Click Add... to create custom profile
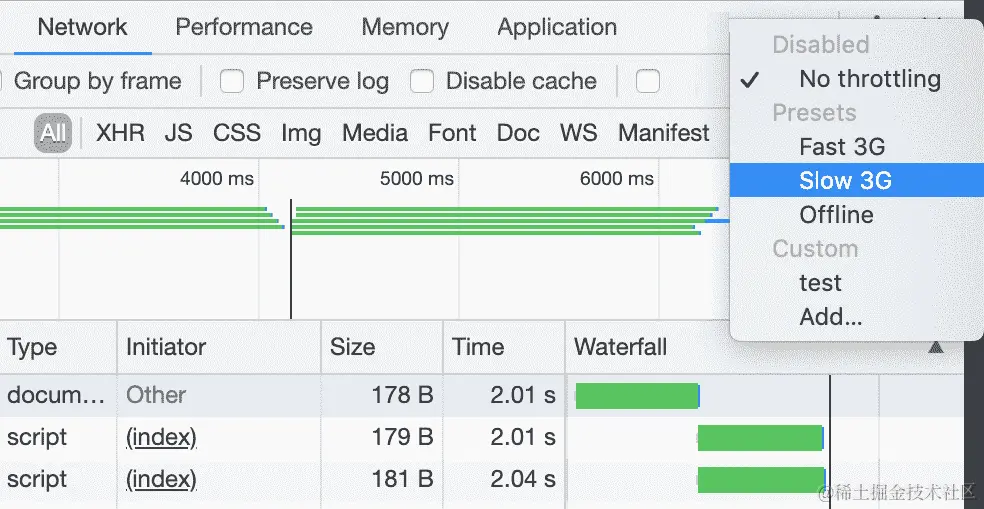This screenshot has height=509, width=984. 830,317
